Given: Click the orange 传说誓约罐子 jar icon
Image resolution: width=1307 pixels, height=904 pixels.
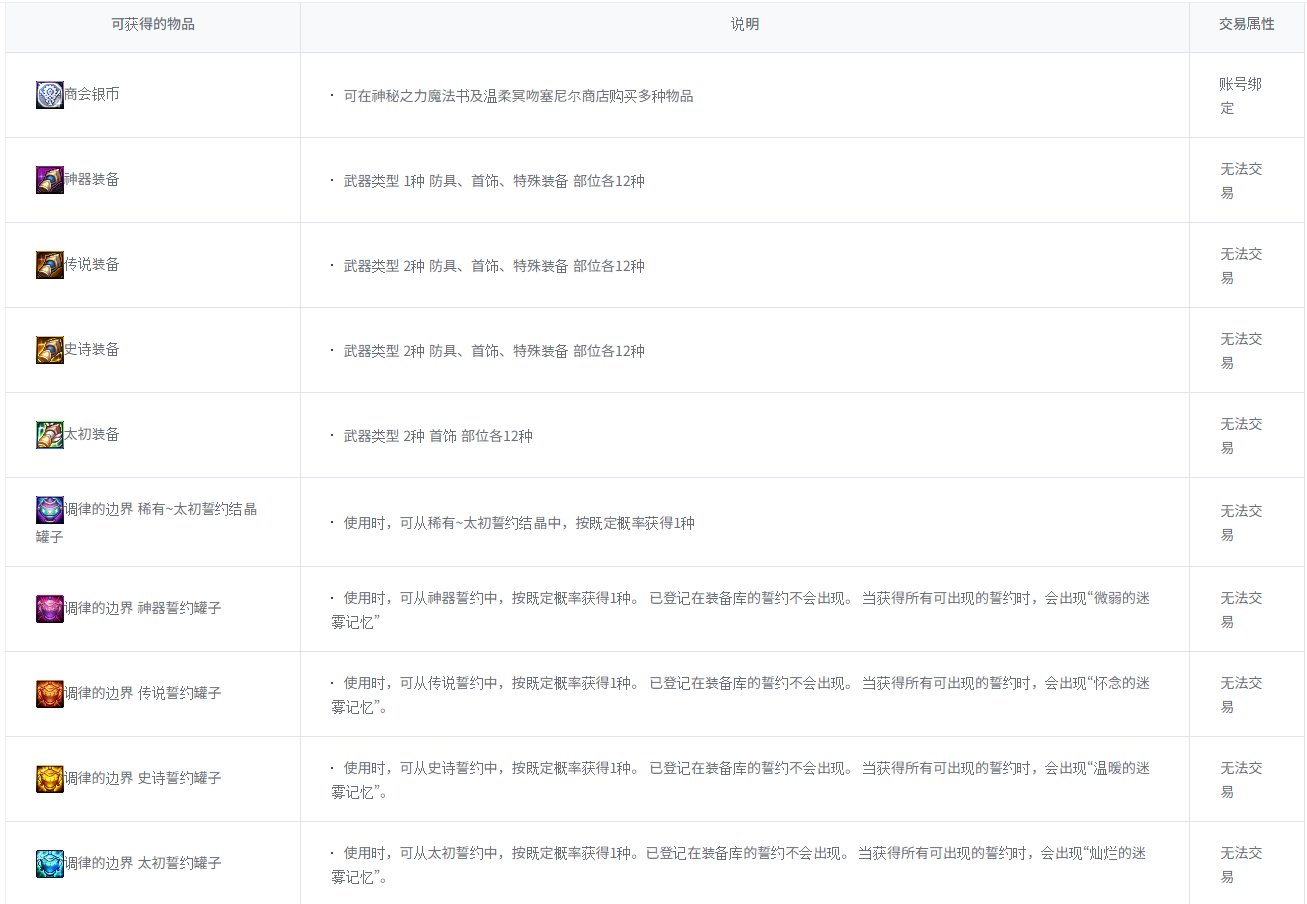Looking at the screenshot, I should tap(50, 693).
